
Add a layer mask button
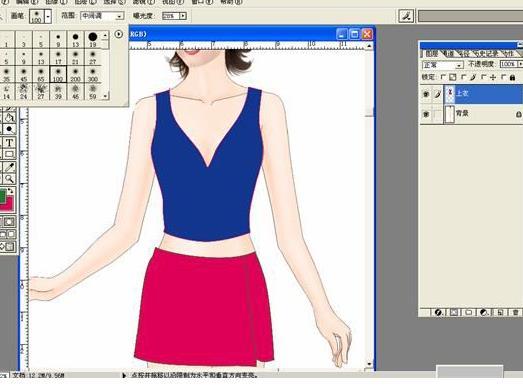454,312
